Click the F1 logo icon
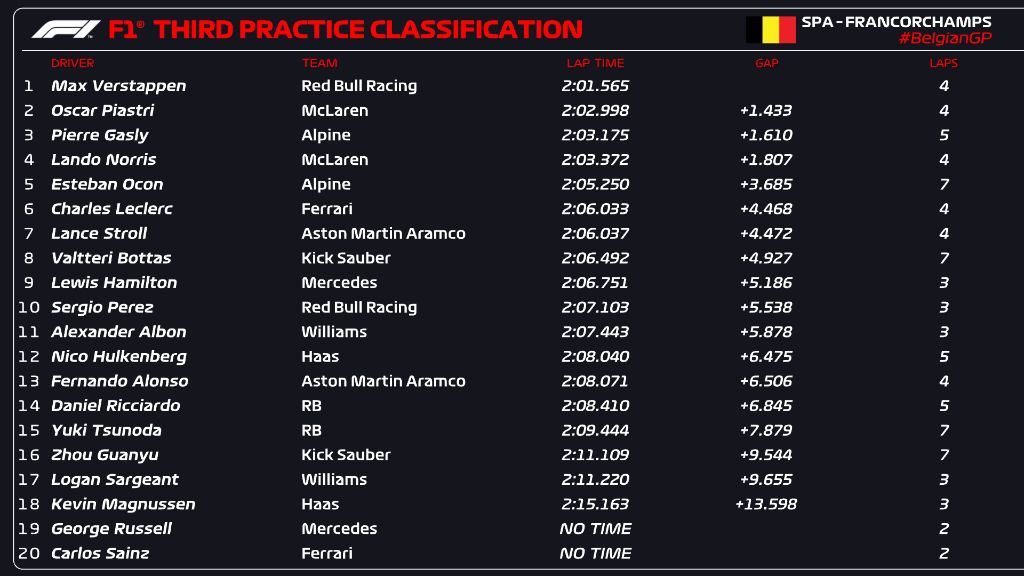This screenshot has height=576, width=1024. point(65,30)
